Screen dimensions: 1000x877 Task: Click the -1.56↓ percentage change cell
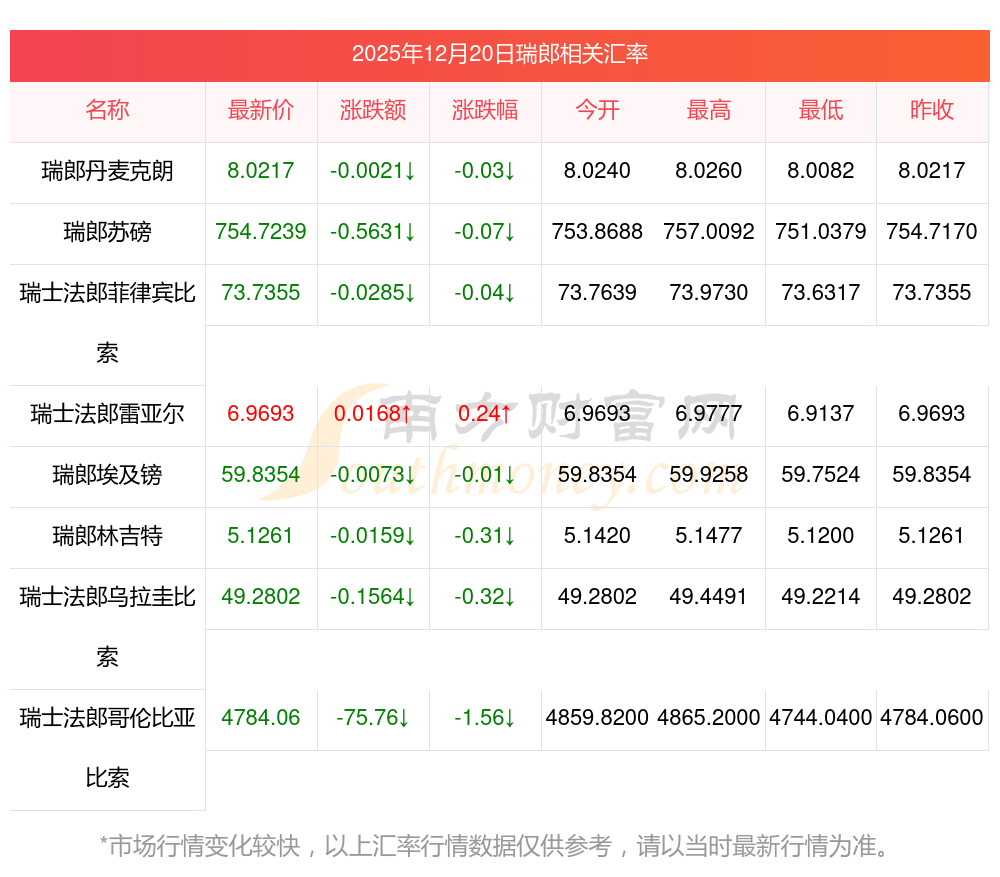tap(485, 717)
